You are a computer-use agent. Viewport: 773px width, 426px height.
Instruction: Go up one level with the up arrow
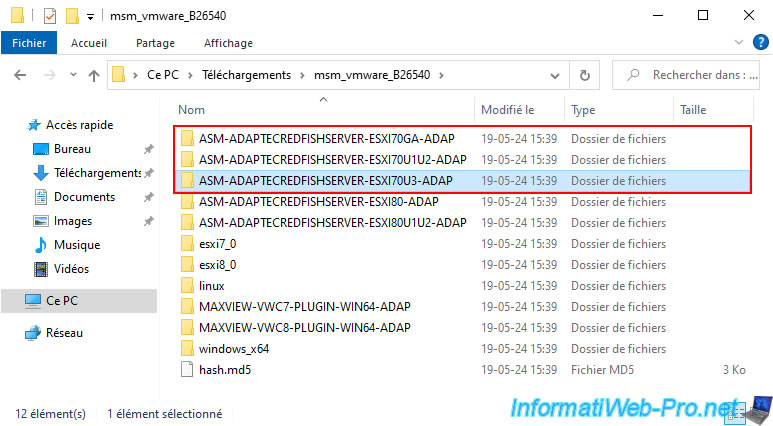[94, 75]
